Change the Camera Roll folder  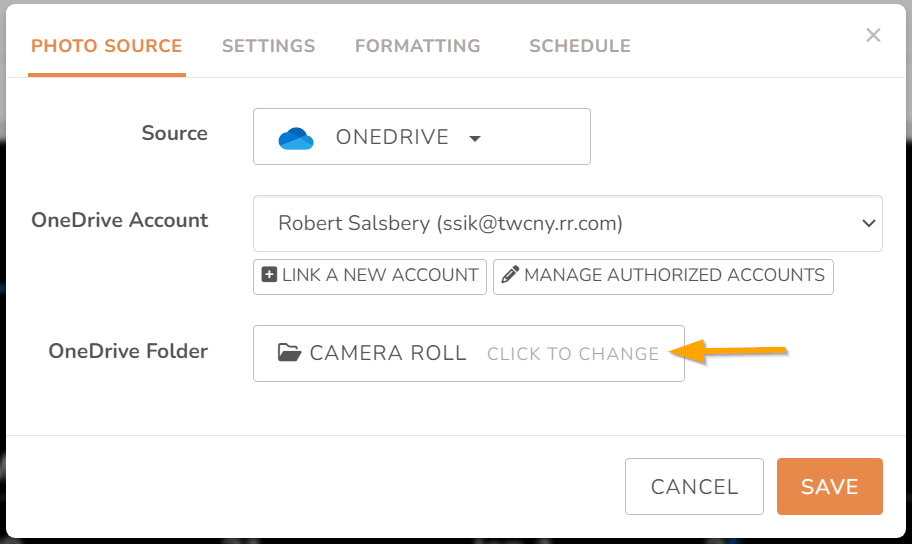469,353
